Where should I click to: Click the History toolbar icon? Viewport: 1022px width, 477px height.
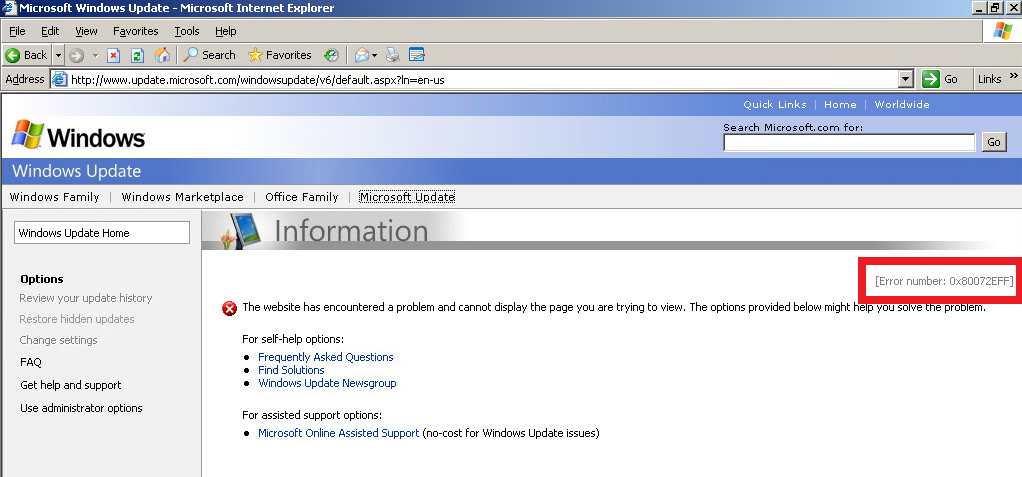[x=332, y=55]
